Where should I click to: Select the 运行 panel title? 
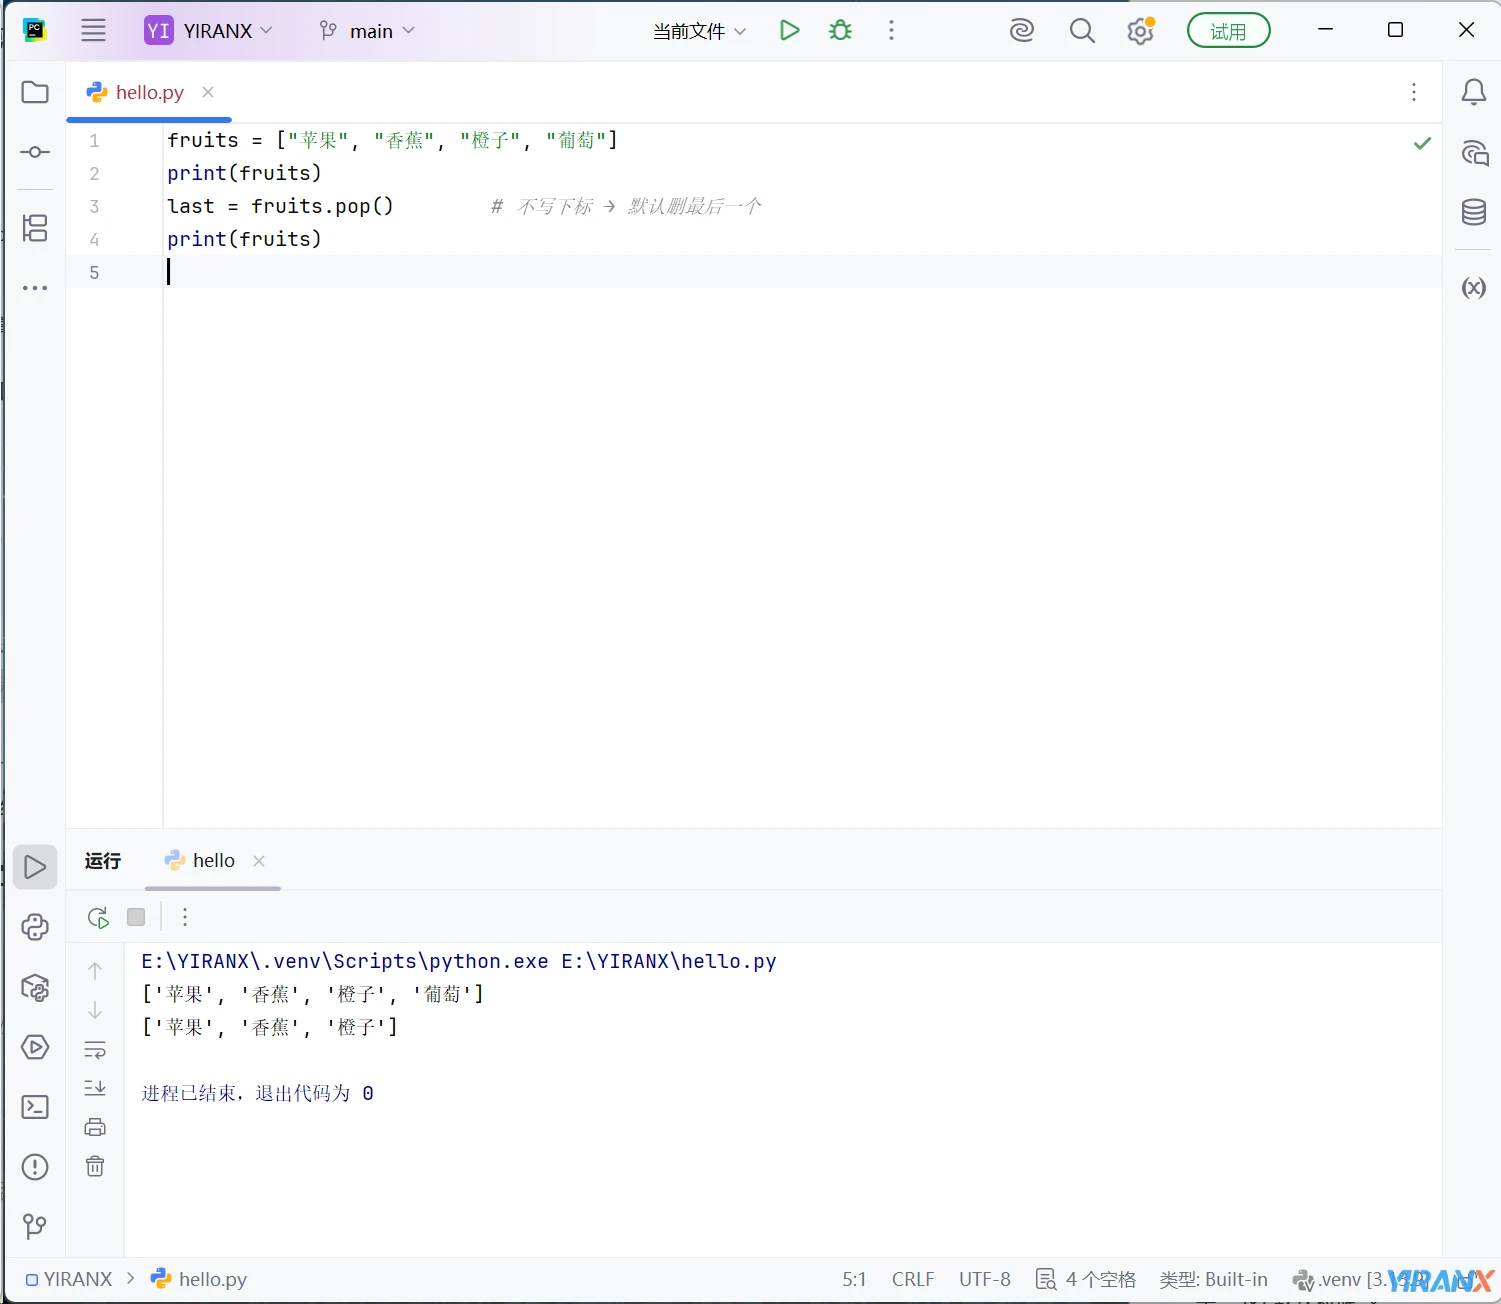point(103,861)
